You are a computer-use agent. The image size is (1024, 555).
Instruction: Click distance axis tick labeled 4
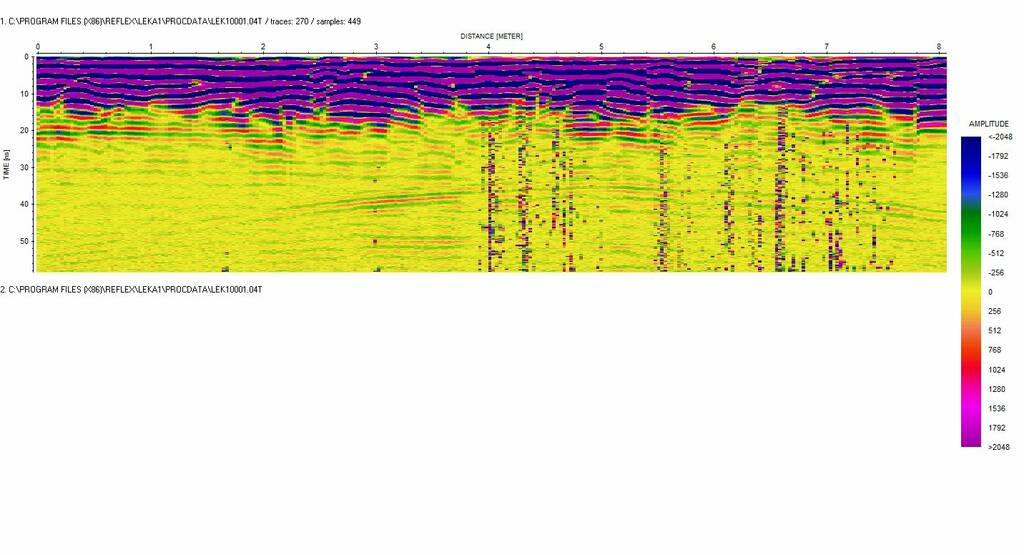[489, 47]
